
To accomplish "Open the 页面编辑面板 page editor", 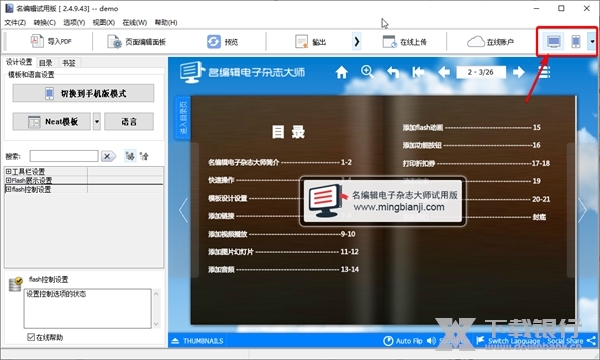I will (137, 42).
